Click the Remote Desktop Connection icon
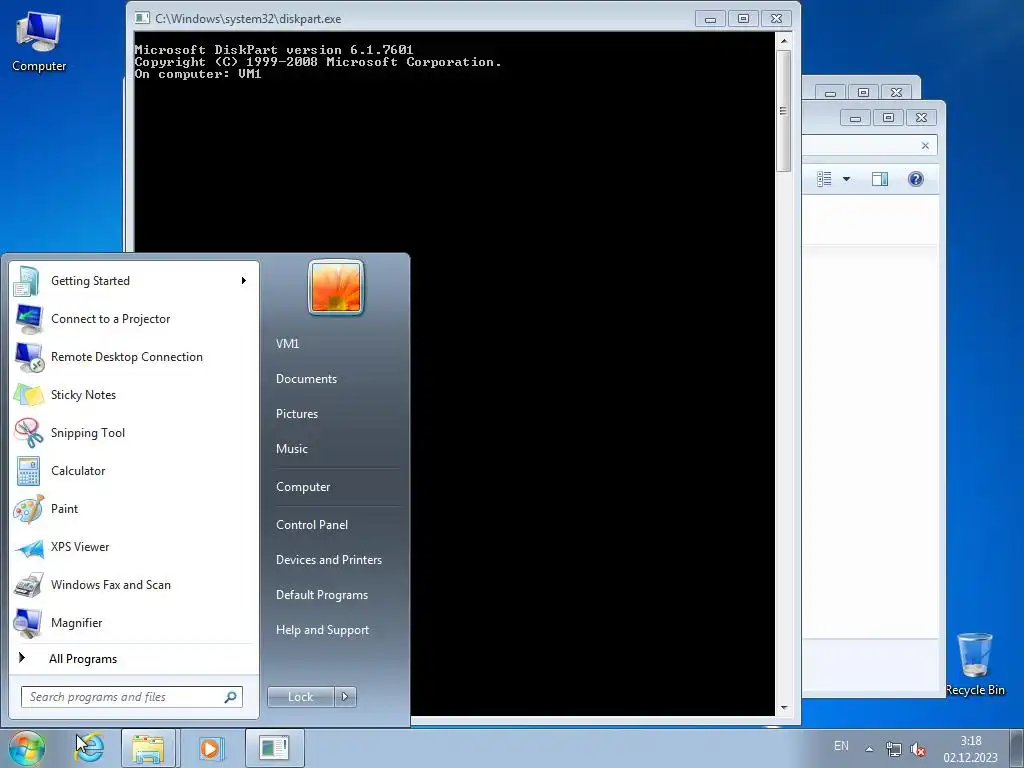This screenshot has height=768, width=1024. point(28,357)
